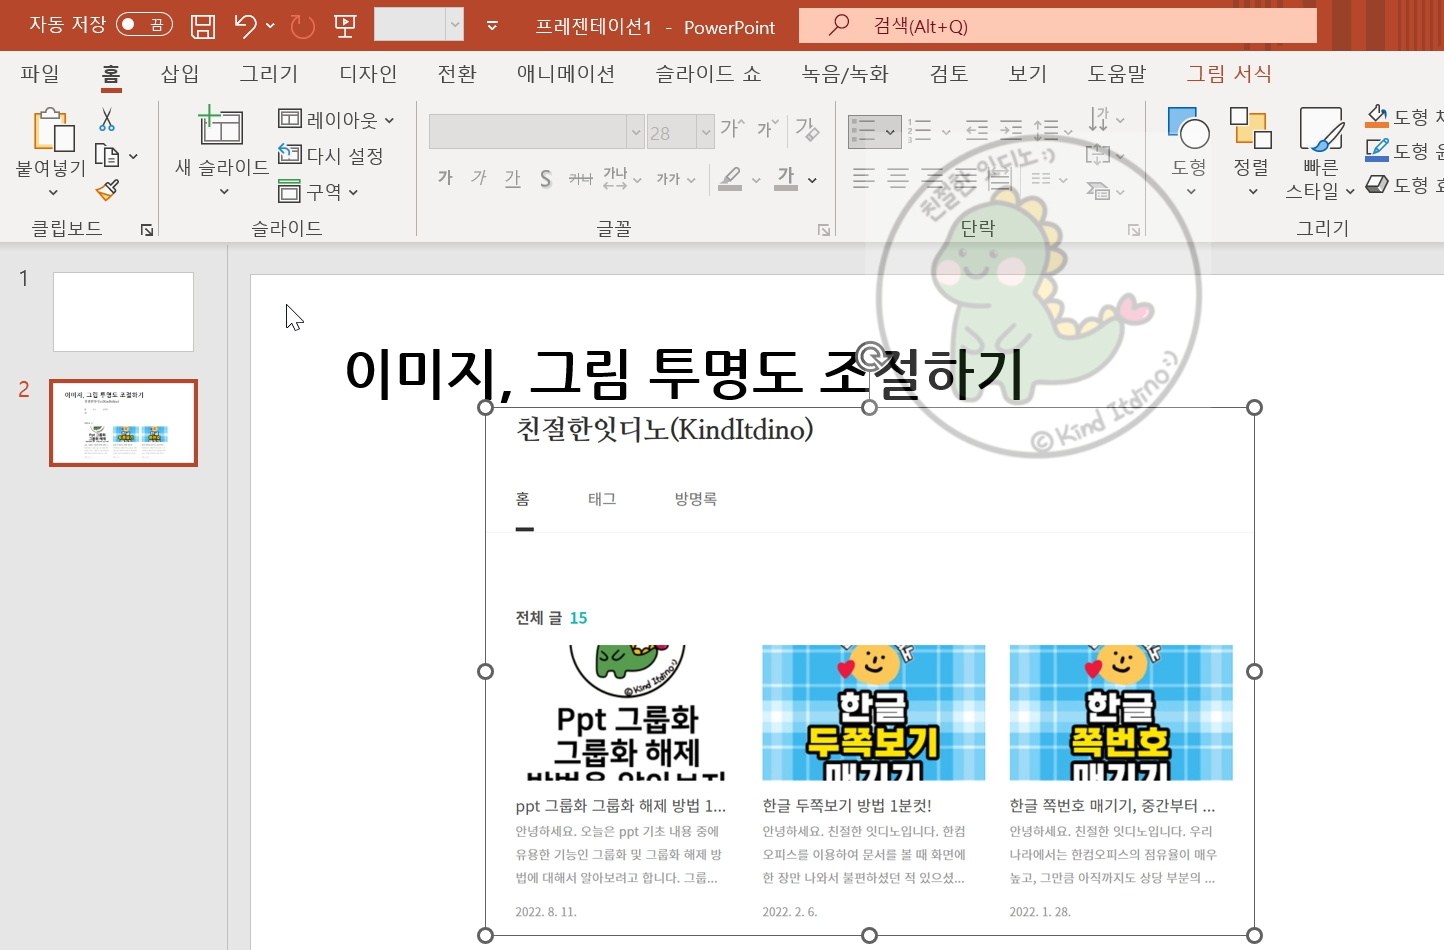Viewport: 1444px width, 950px height.
Task: Decrease the list indent level
Action: pyautogui.click(x=977, y=130)
